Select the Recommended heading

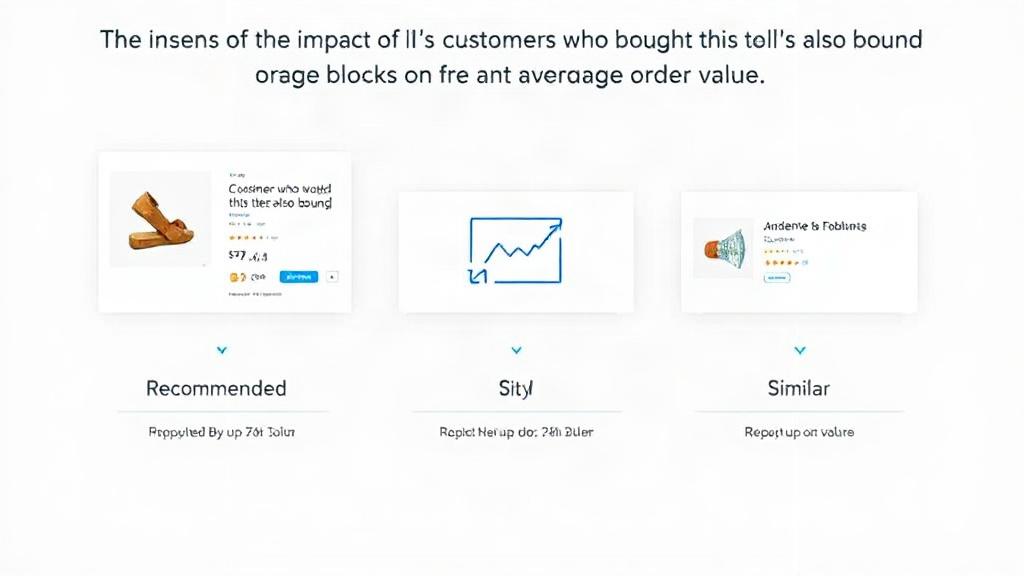(x=216, y=389)
